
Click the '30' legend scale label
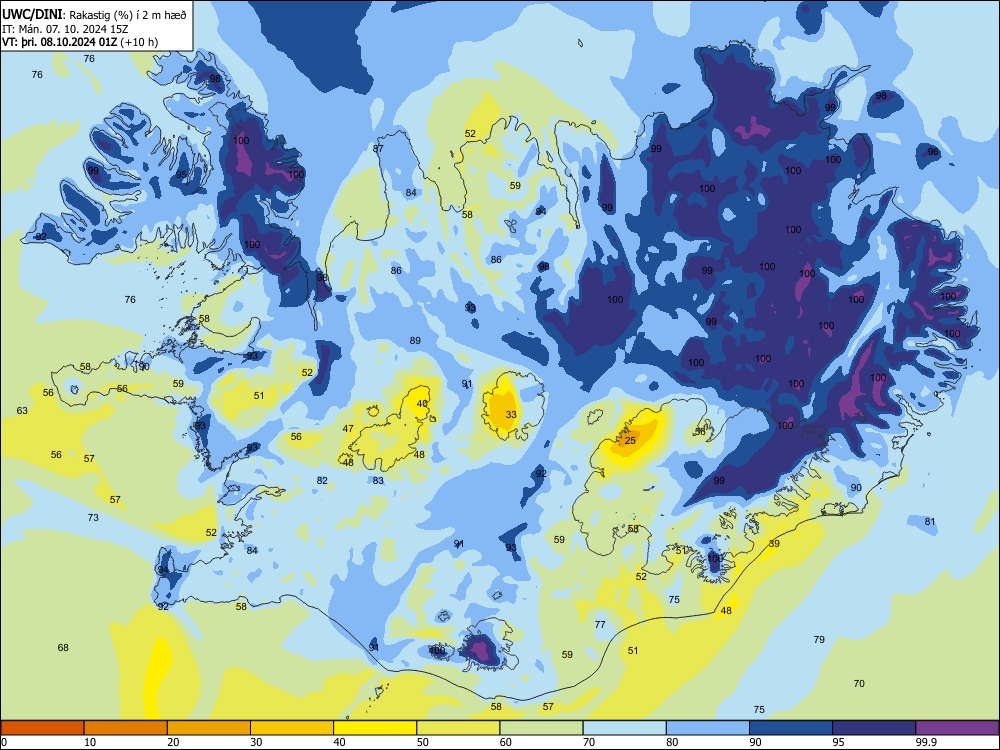click(256, 742)
